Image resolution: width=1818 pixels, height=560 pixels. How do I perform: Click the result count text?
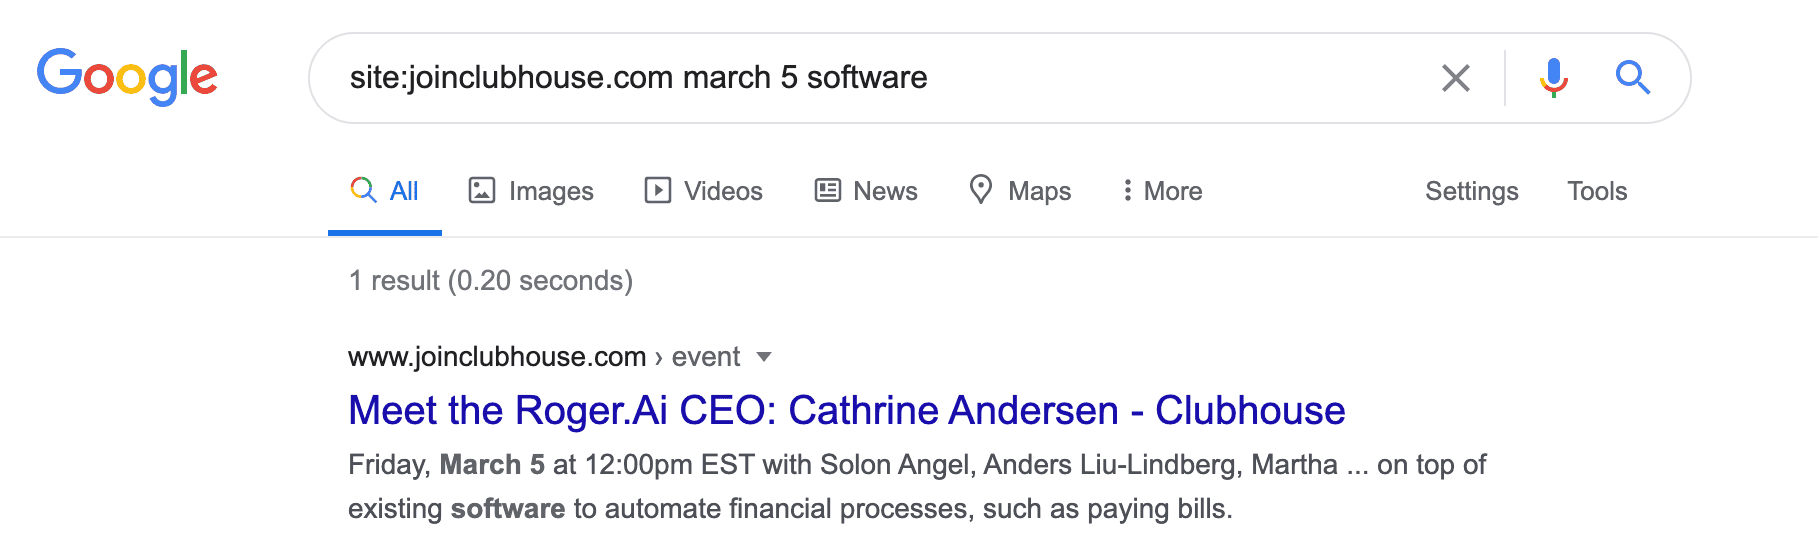(490, 281)
